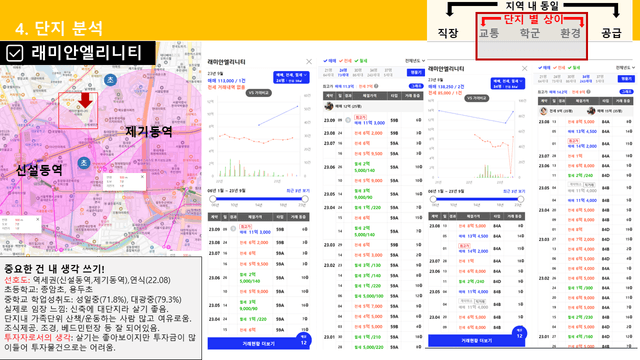Click the blue school marker near 제기동역

110,80
